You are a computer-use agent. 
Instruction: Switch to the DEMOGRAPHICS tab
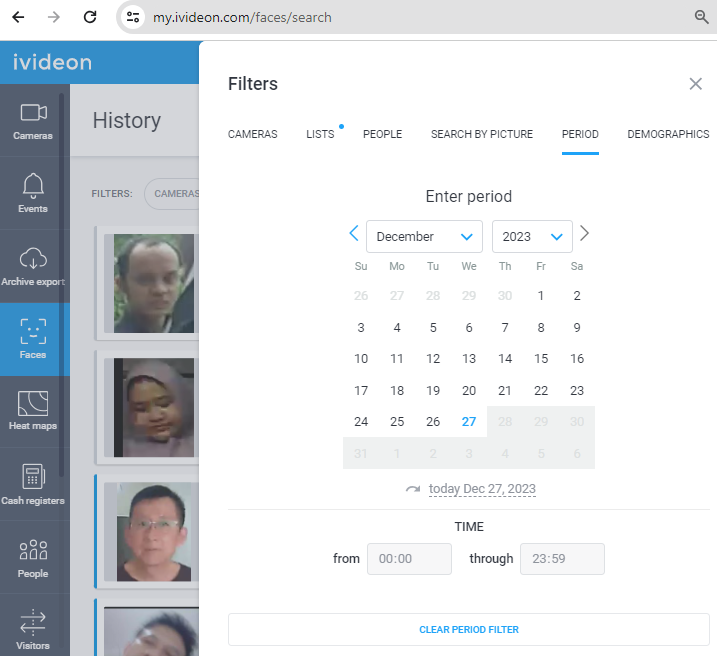pos(668,134)
